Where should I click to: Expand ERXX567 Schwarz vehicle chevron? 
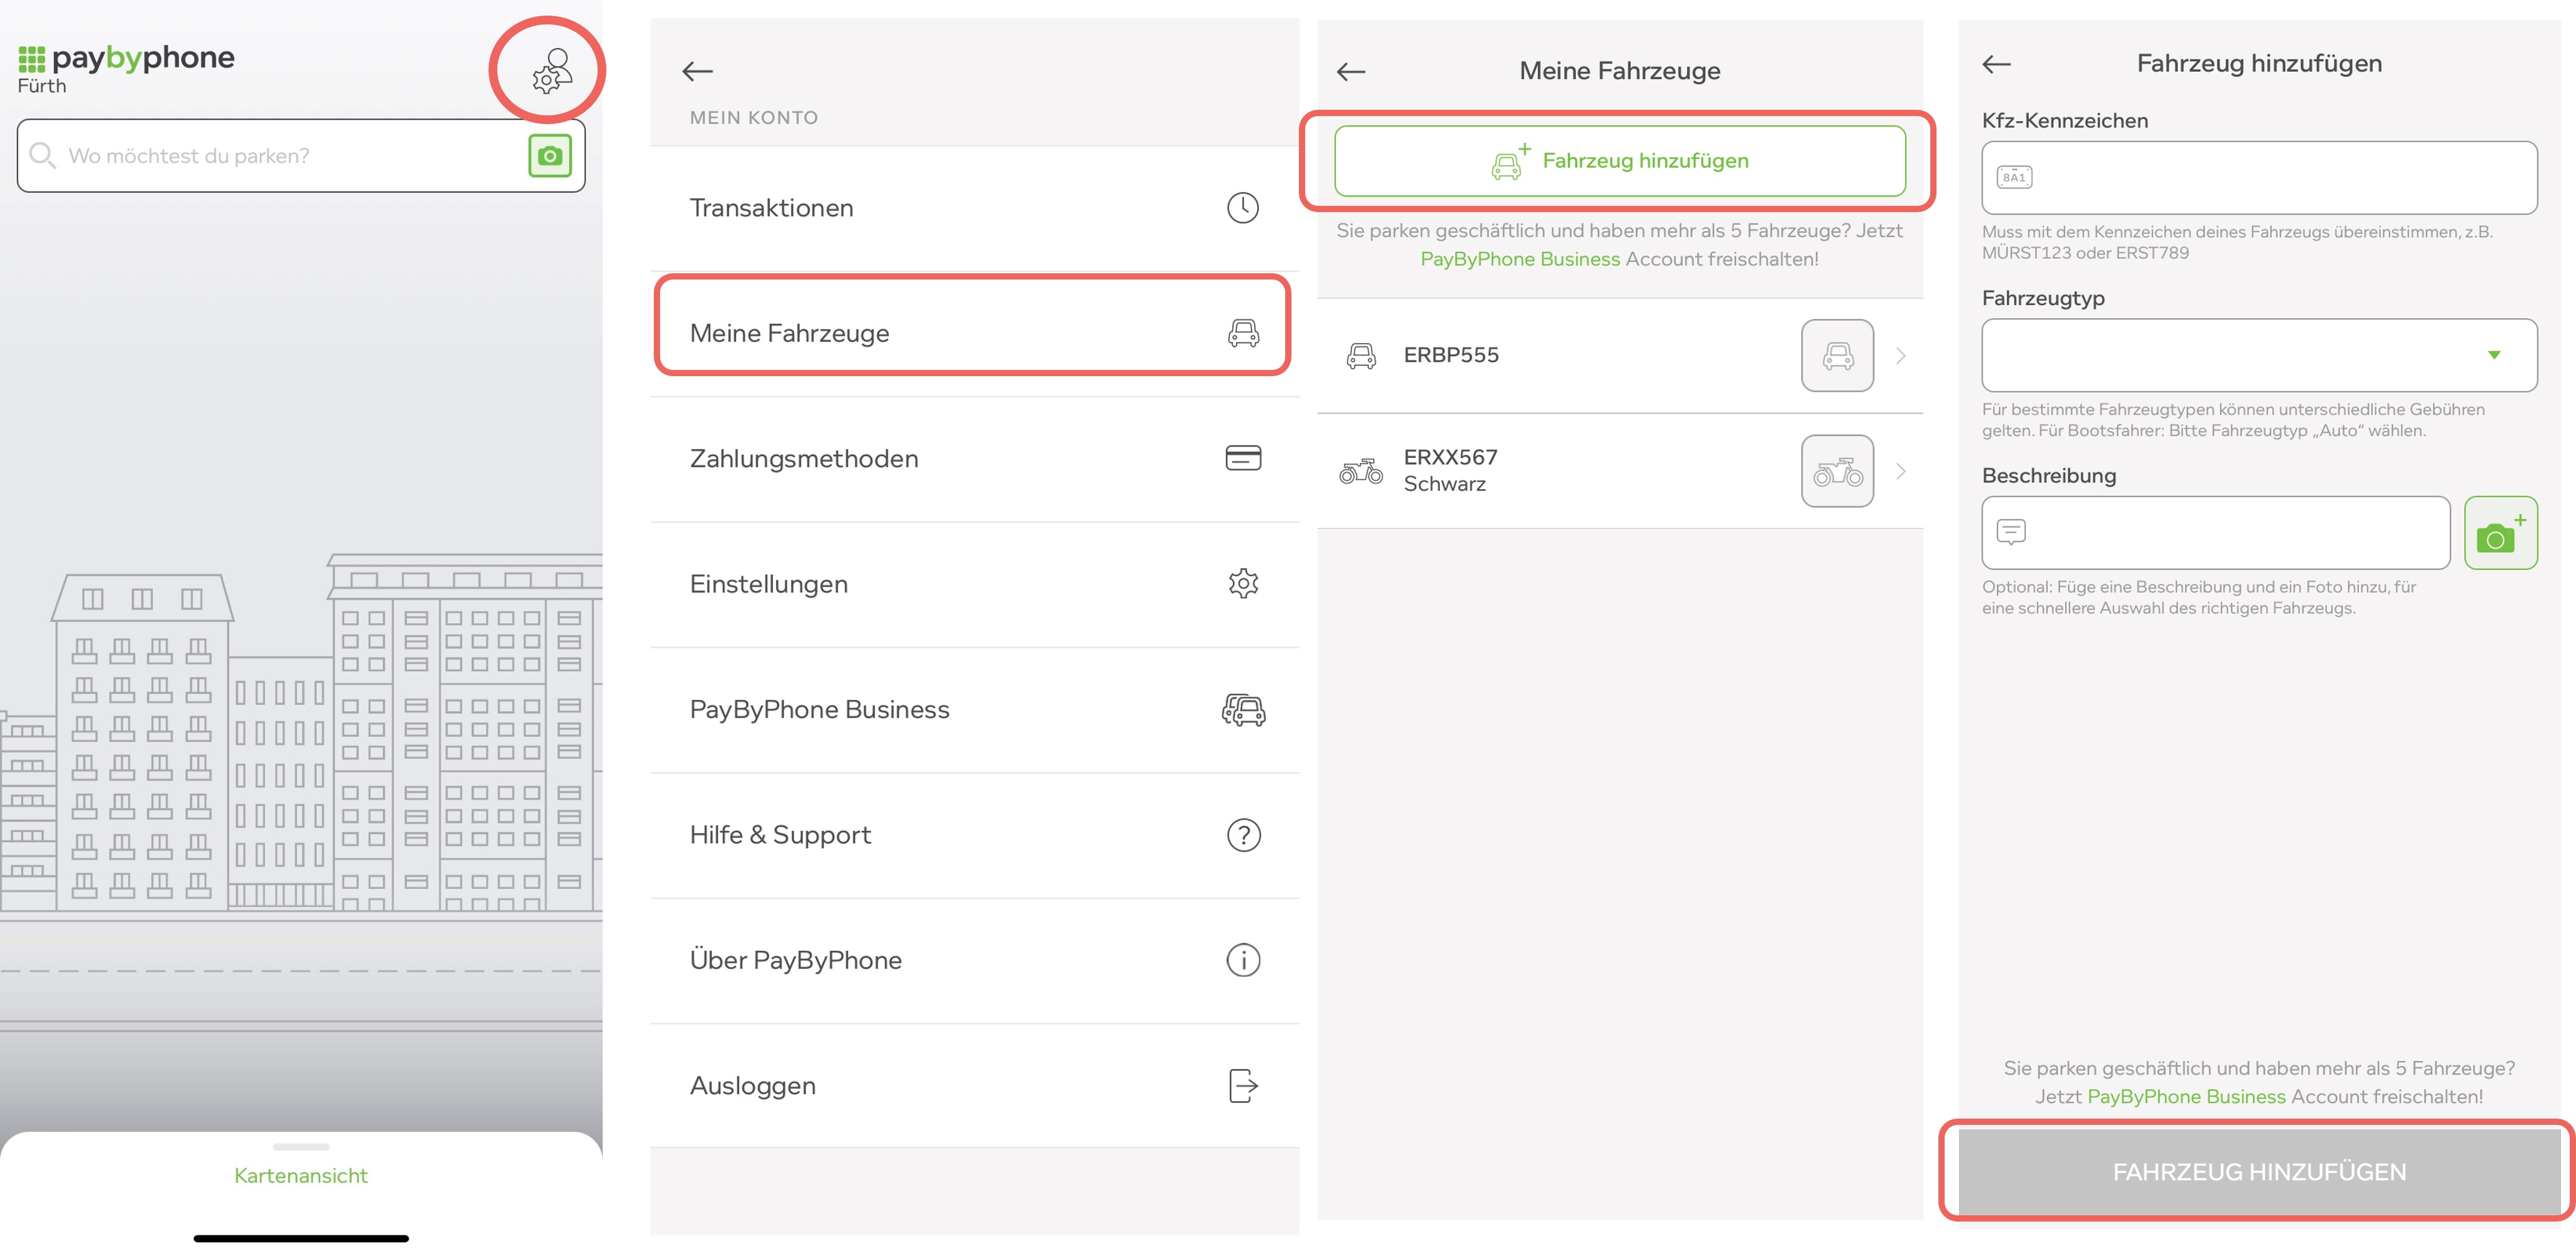(1901, 471)
